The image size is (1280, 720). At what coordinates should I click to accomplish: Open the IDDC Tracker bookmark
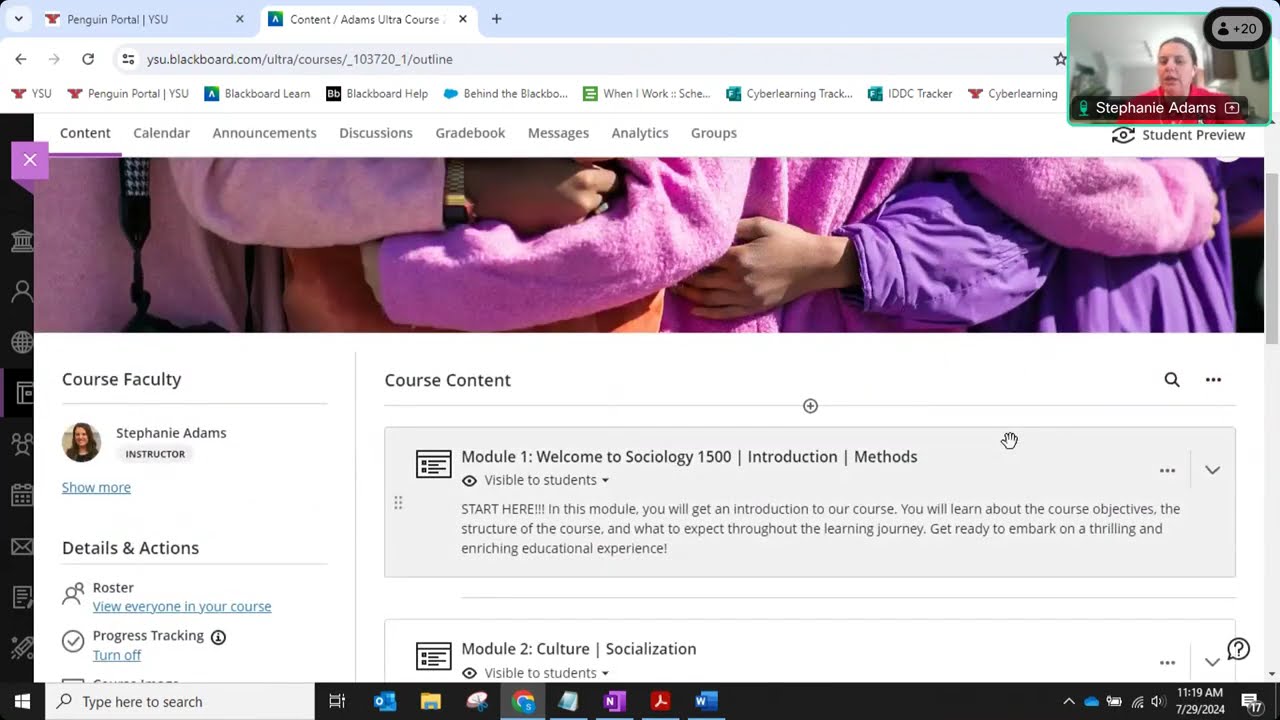pos(910,94)
